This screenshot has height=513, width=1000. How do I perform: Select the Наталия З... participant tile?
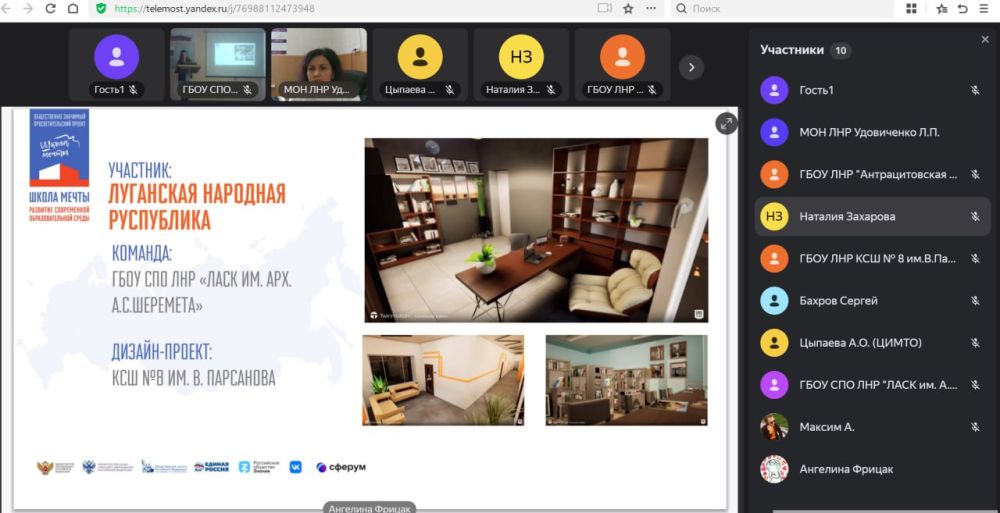point(521,64)
